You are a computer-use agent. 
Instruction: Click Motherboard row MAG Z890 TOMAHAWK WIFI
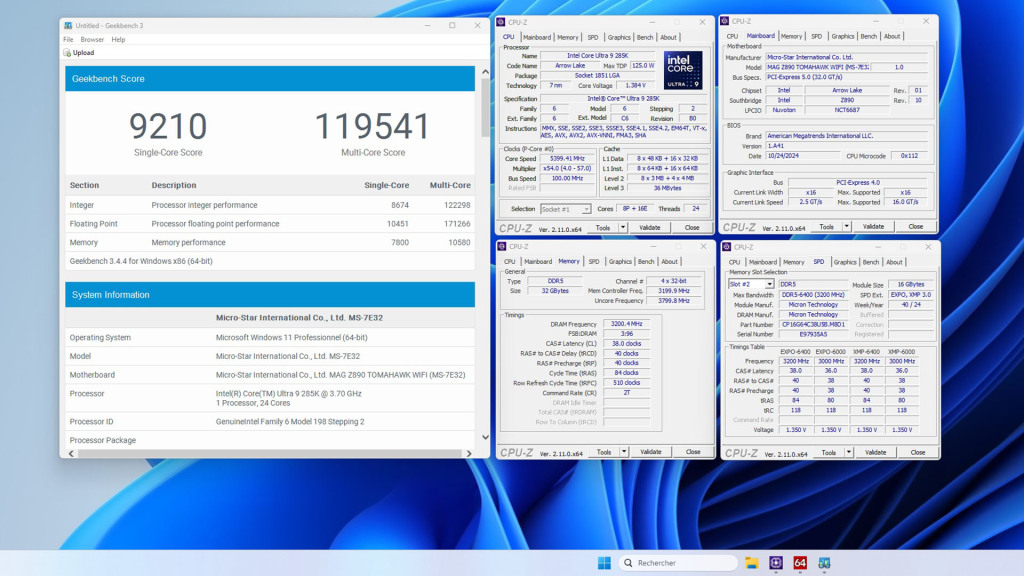pyautogui.click(x=270, y=375)
